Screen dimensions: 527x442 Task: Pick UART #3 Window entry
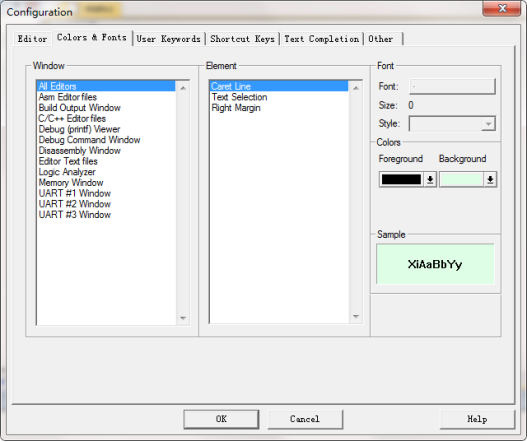(x=106, y=215)
